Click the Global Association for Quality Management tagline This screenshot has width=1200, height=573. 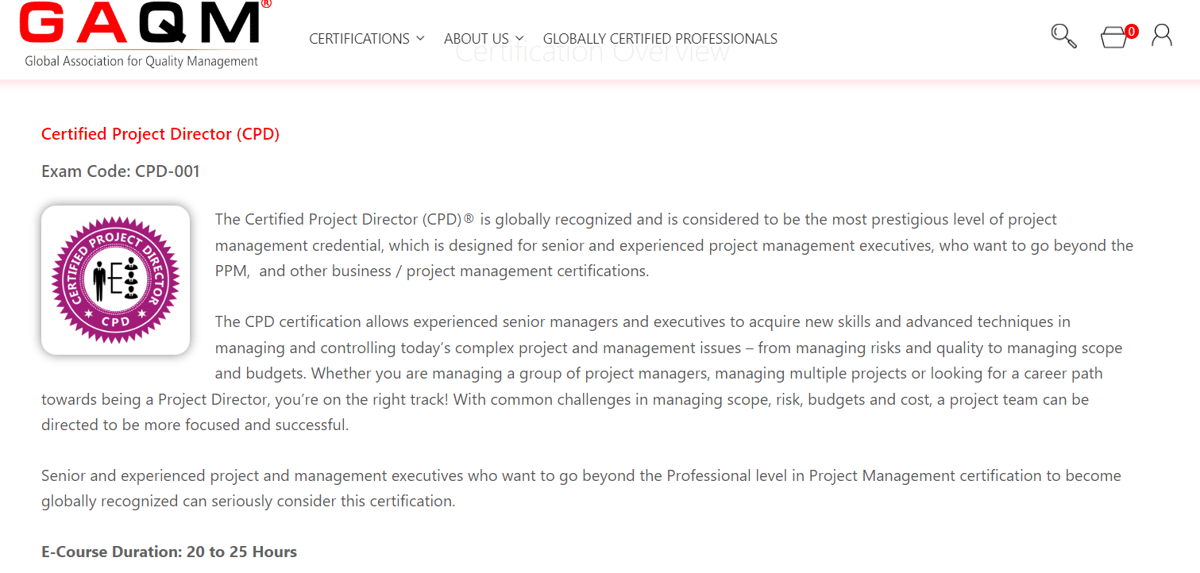tap(141, 61)
